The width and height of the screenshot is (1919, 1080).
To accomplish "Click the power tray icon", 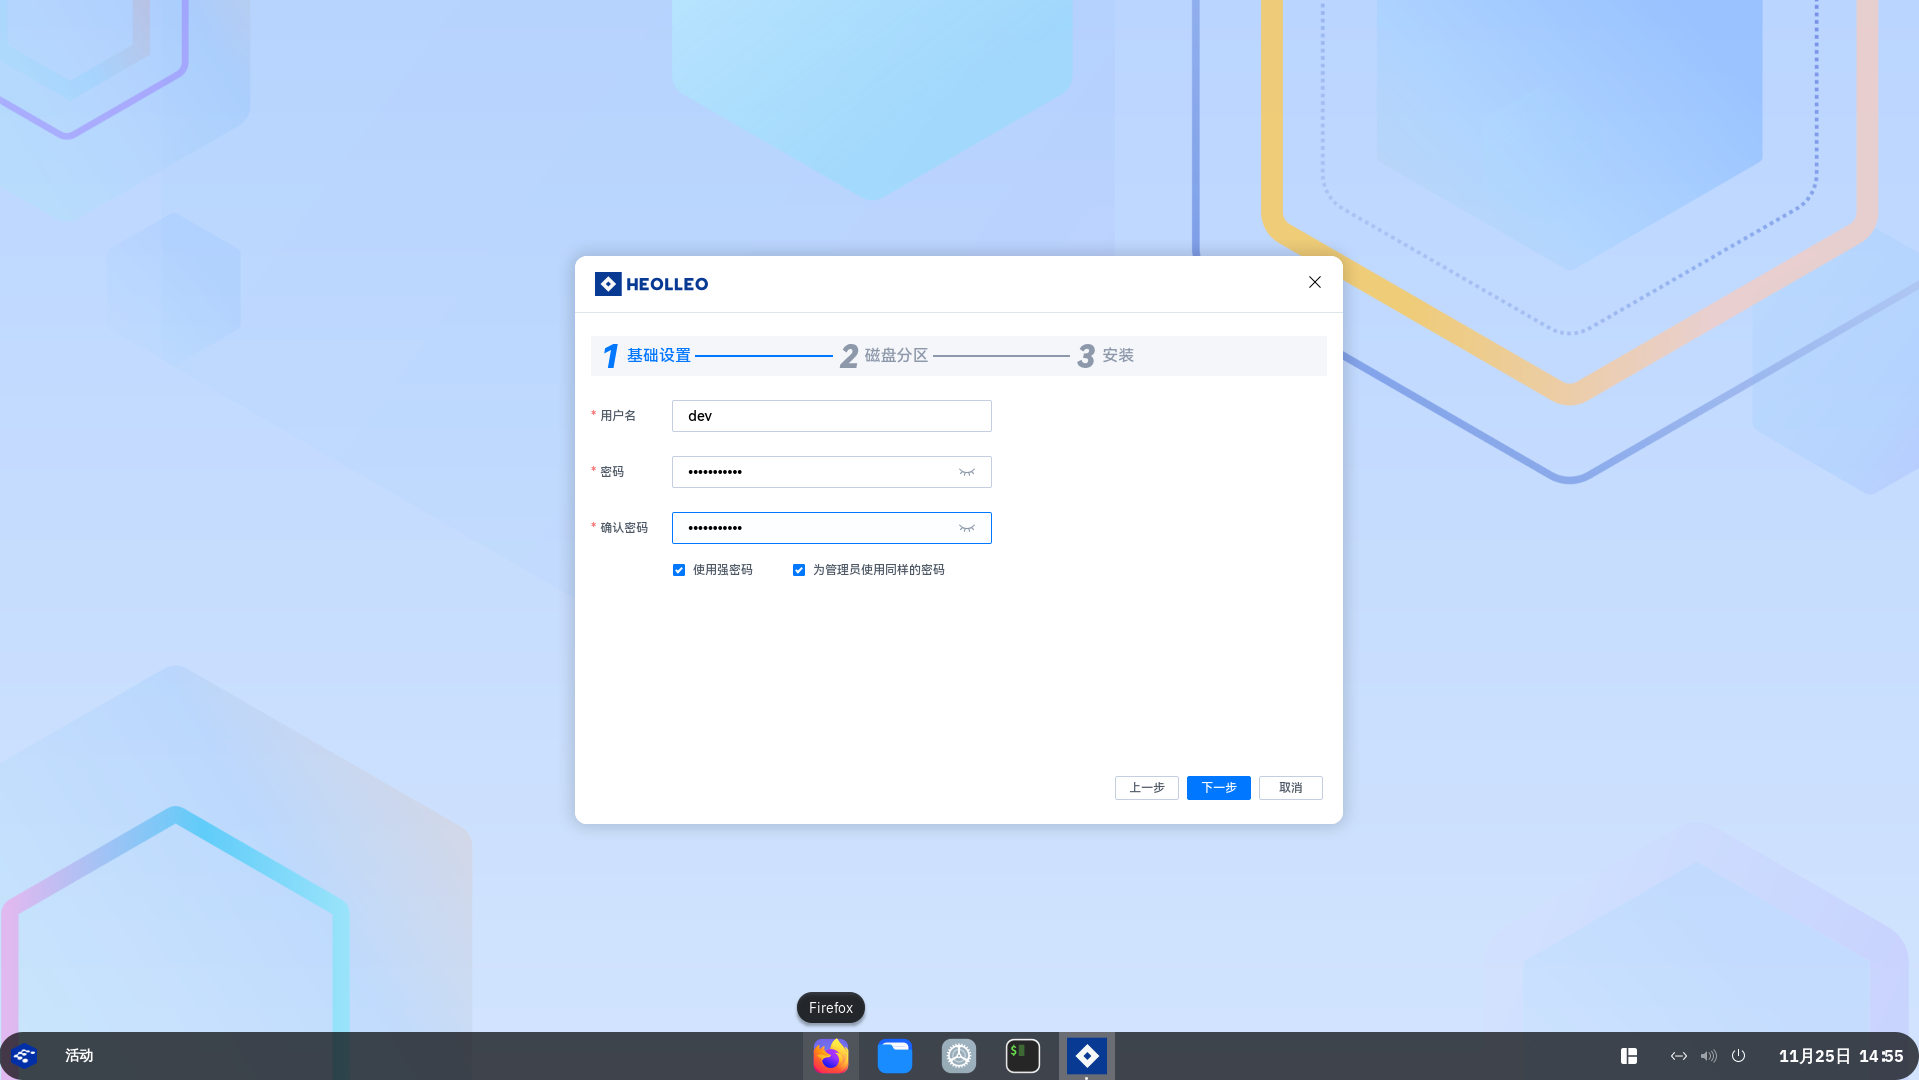I will 1739,1056.
